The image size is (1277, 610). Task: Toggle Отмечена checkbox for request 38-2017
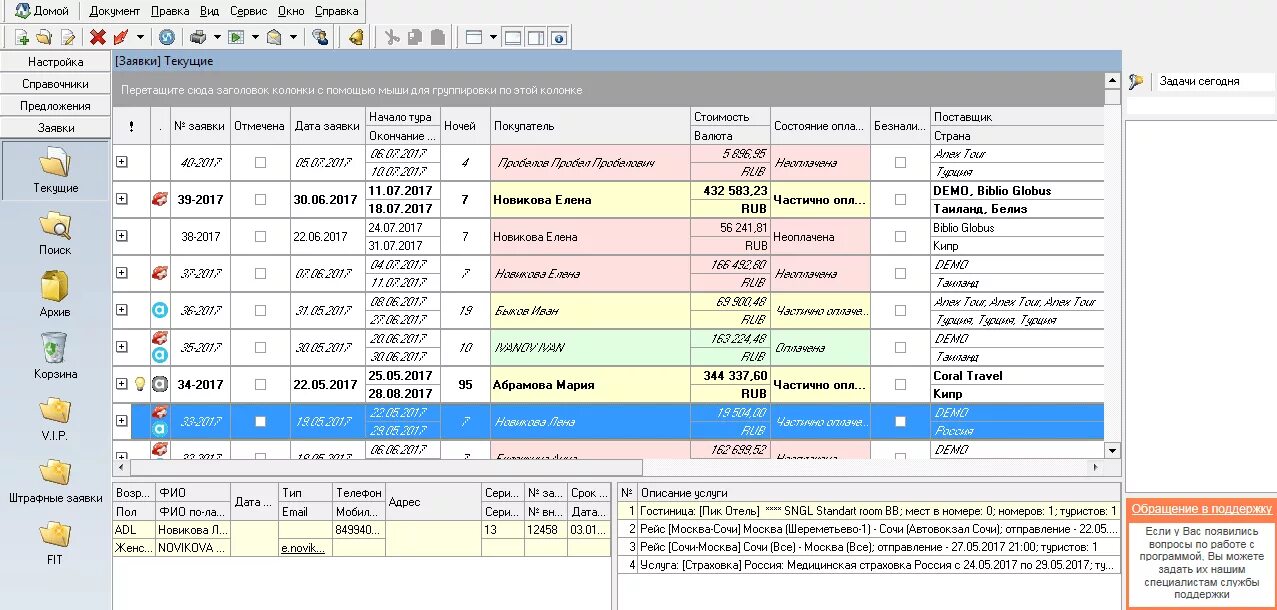point(260,236)
